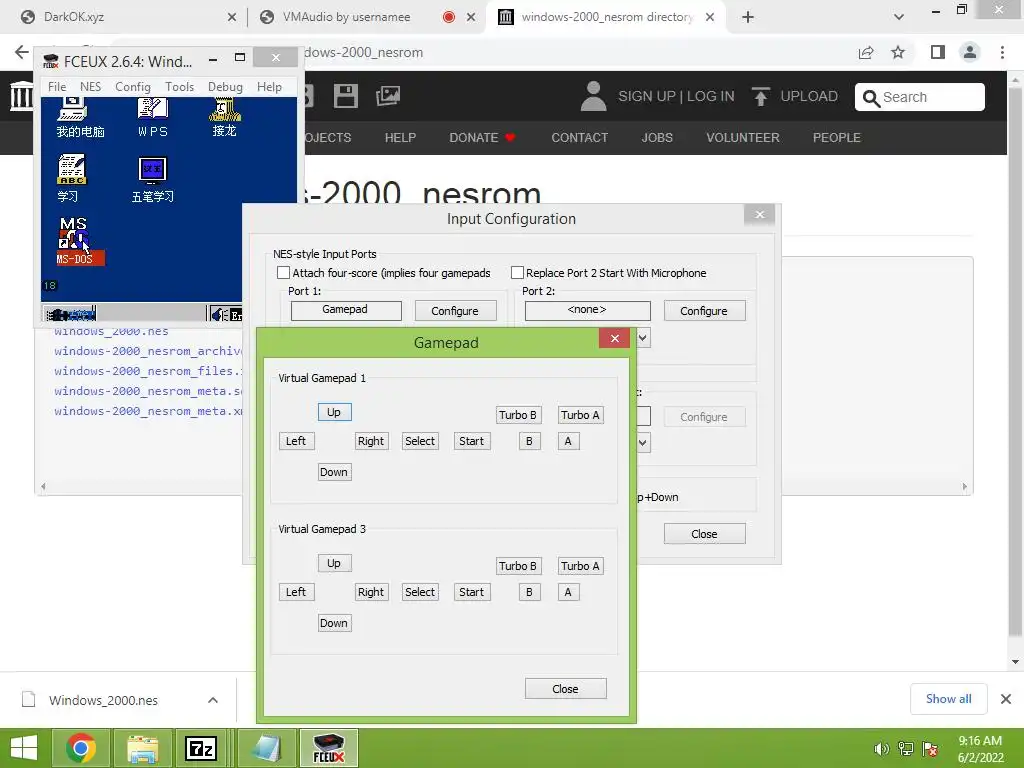Bind Start on Virtual Gamepad 3
Viewport: 1024px width, 768px height.
pyautogui.click(x=472, y=592)
